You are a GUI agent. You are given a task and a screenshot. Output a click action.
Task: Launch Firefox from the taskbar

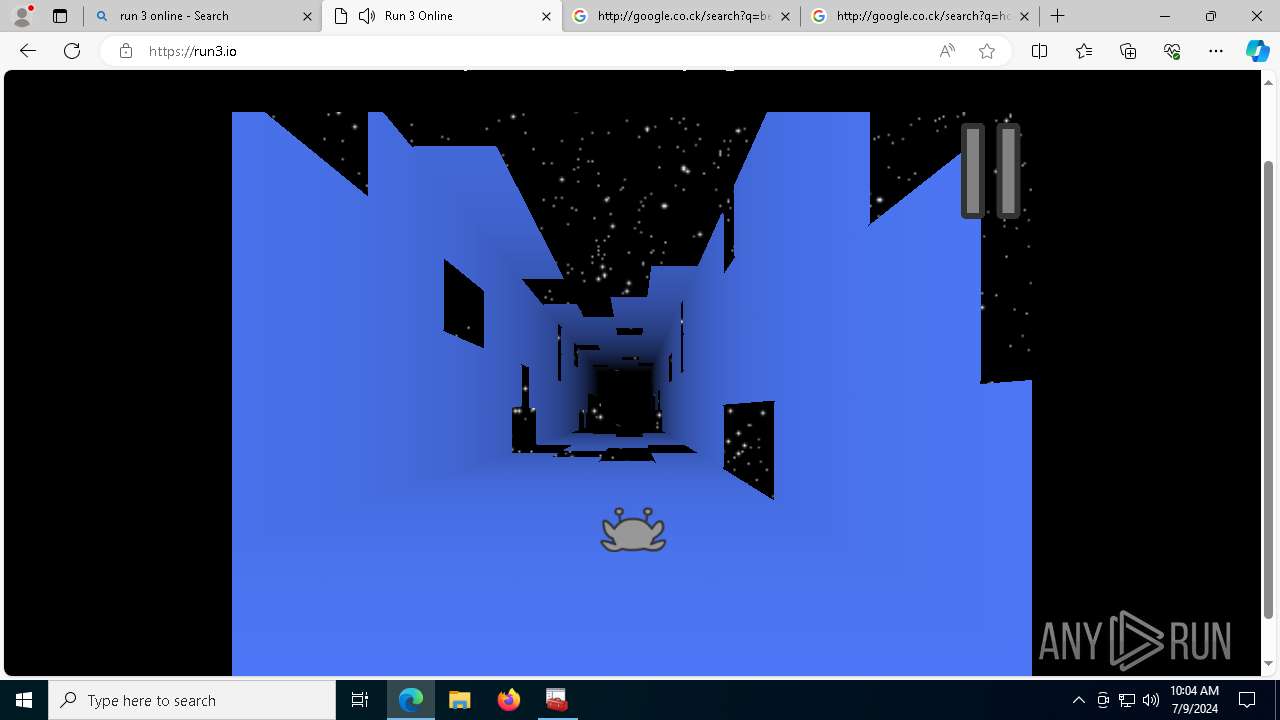[508, 700]
